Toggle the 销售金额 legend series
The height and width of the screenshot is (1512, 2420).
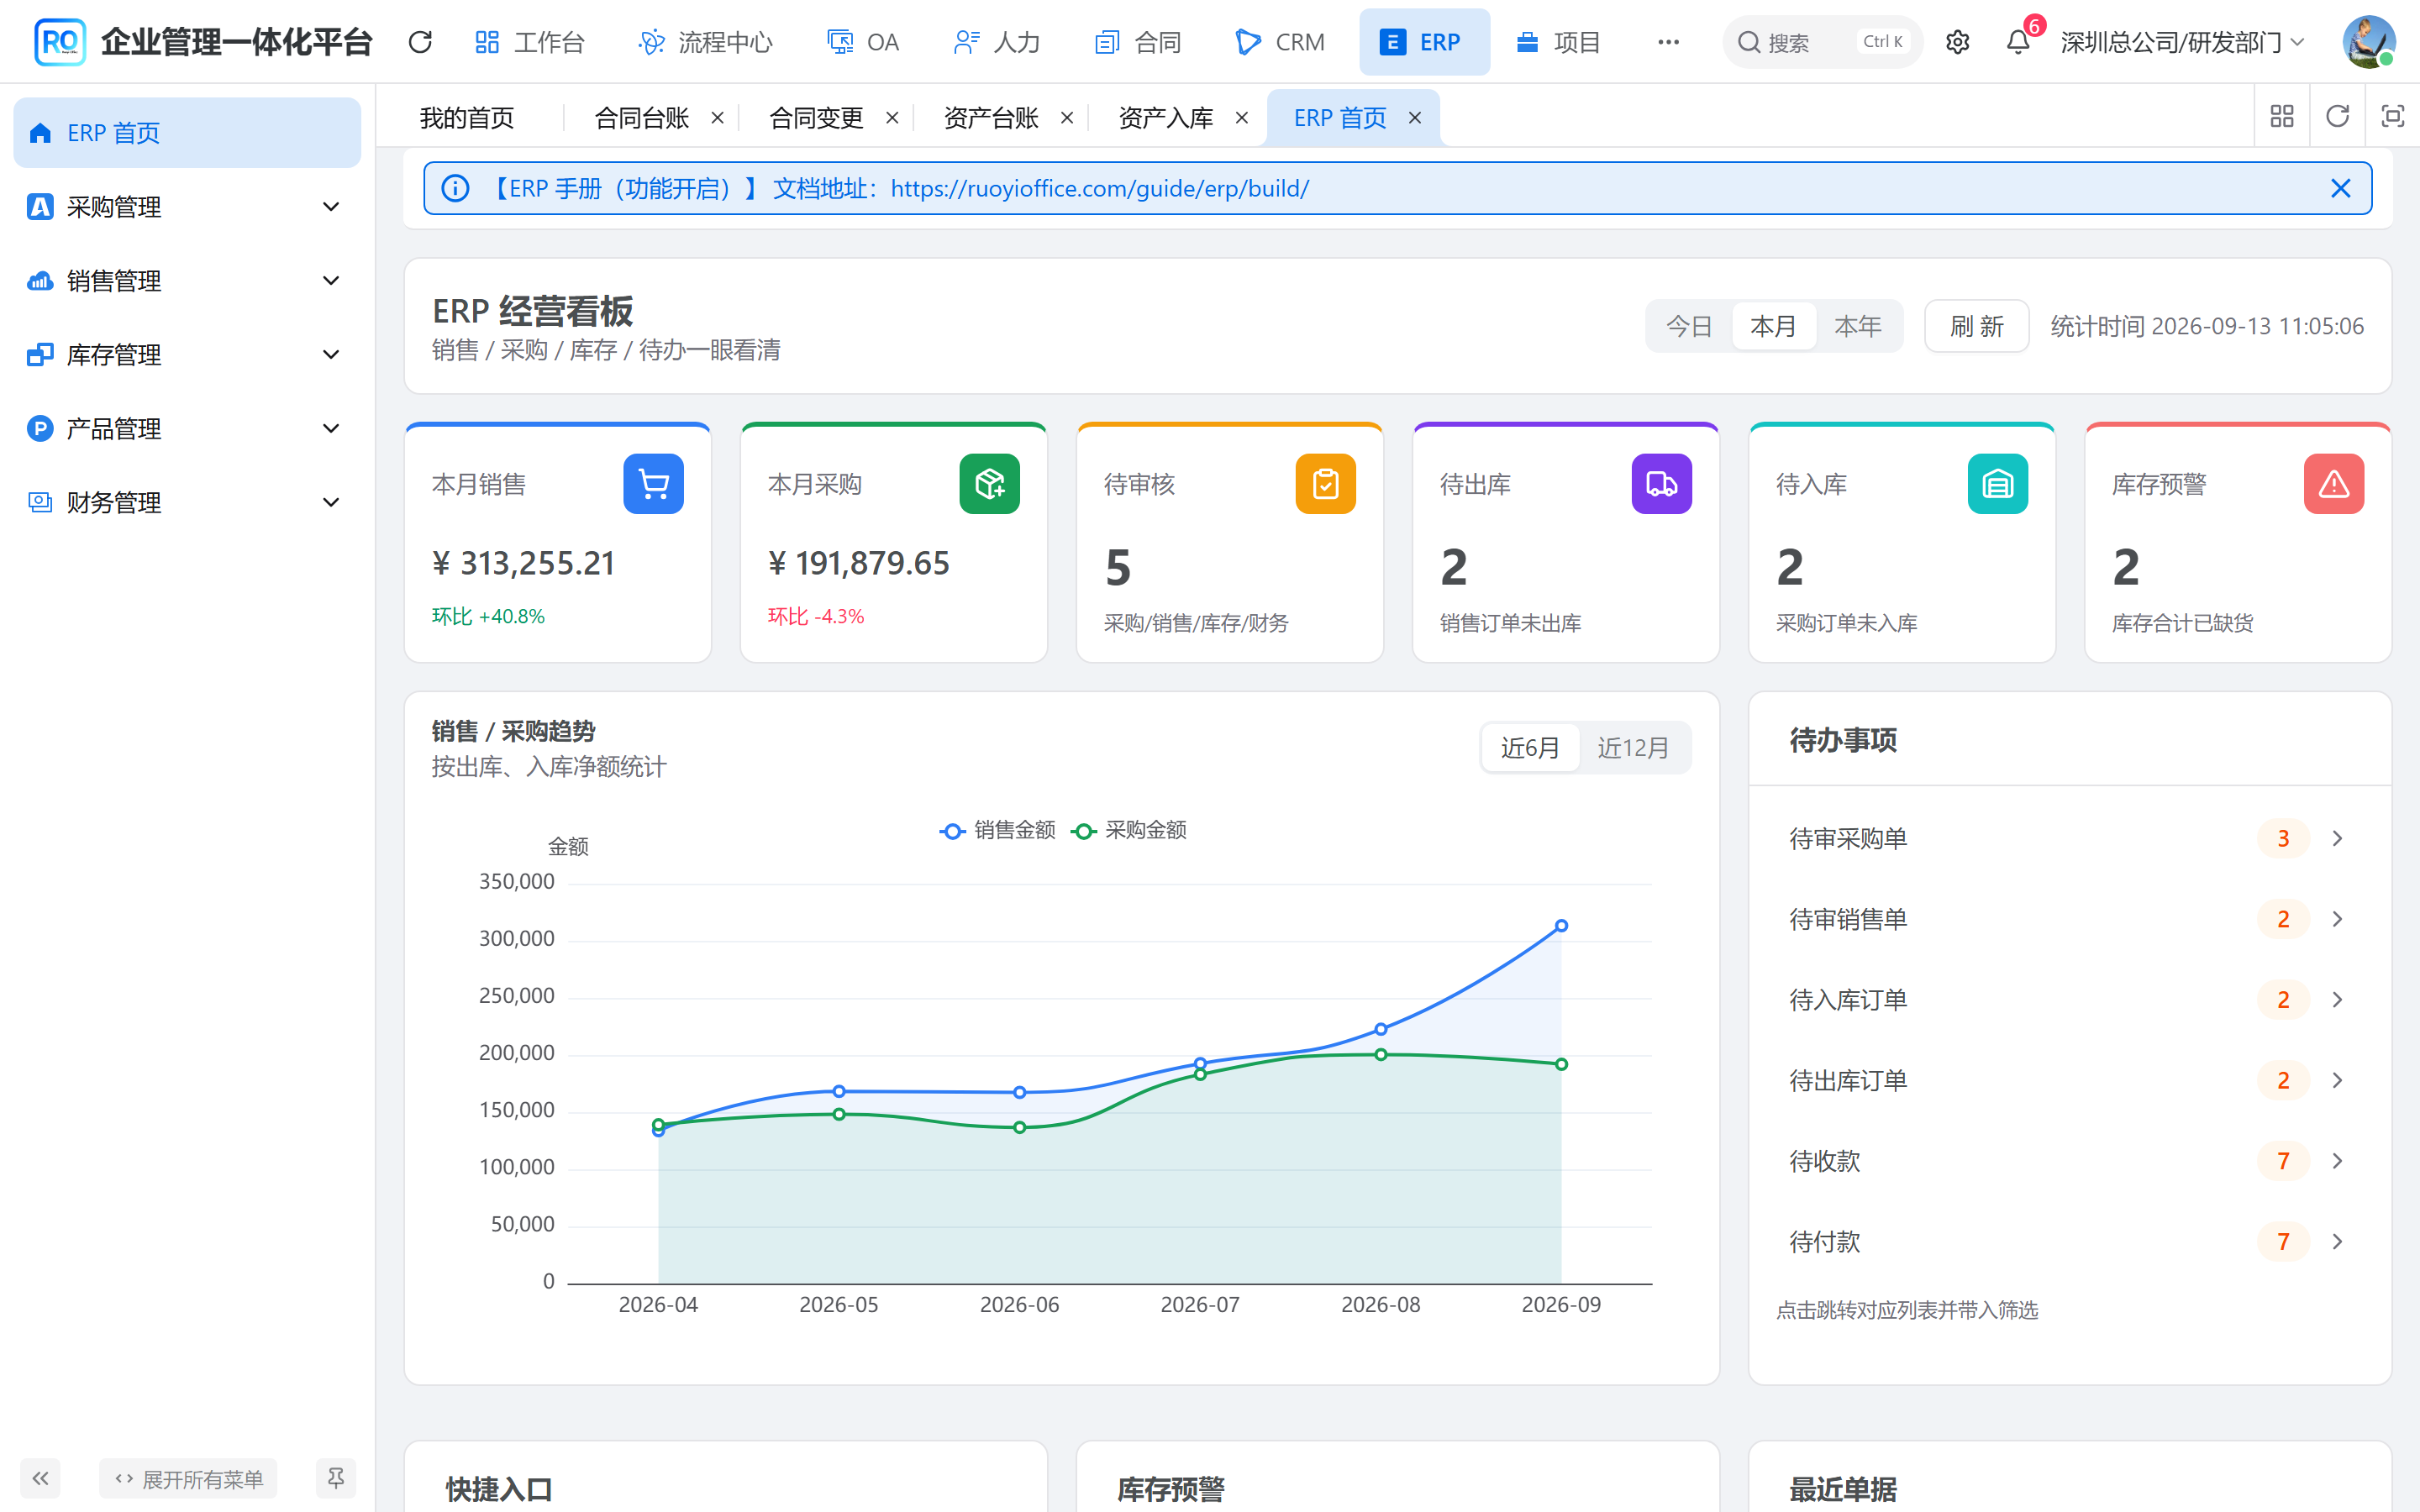click(x=998, y=830)
